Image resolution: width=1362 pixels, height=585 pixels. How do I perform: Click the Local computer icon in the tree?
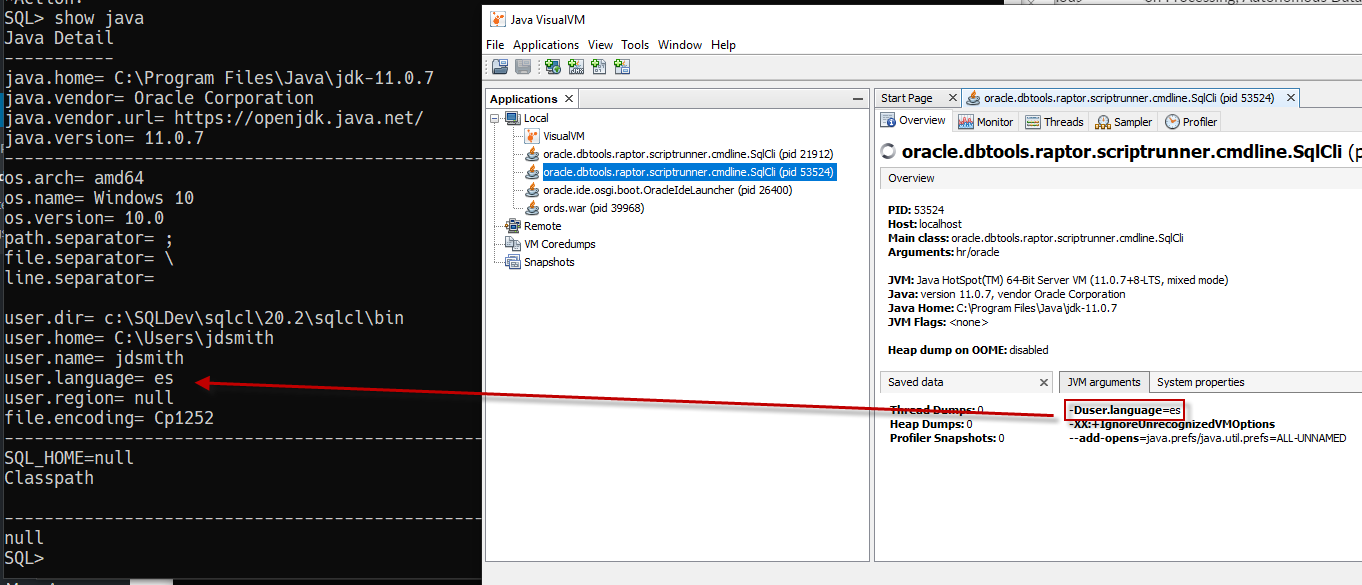tap(512, 118)
